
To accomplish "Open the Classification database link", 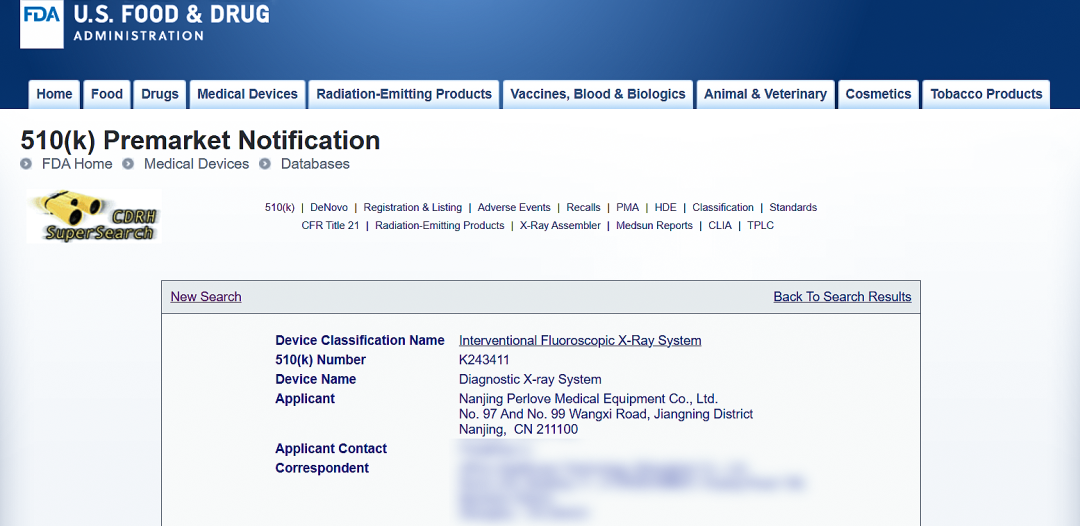I will (x=723, y=207).
